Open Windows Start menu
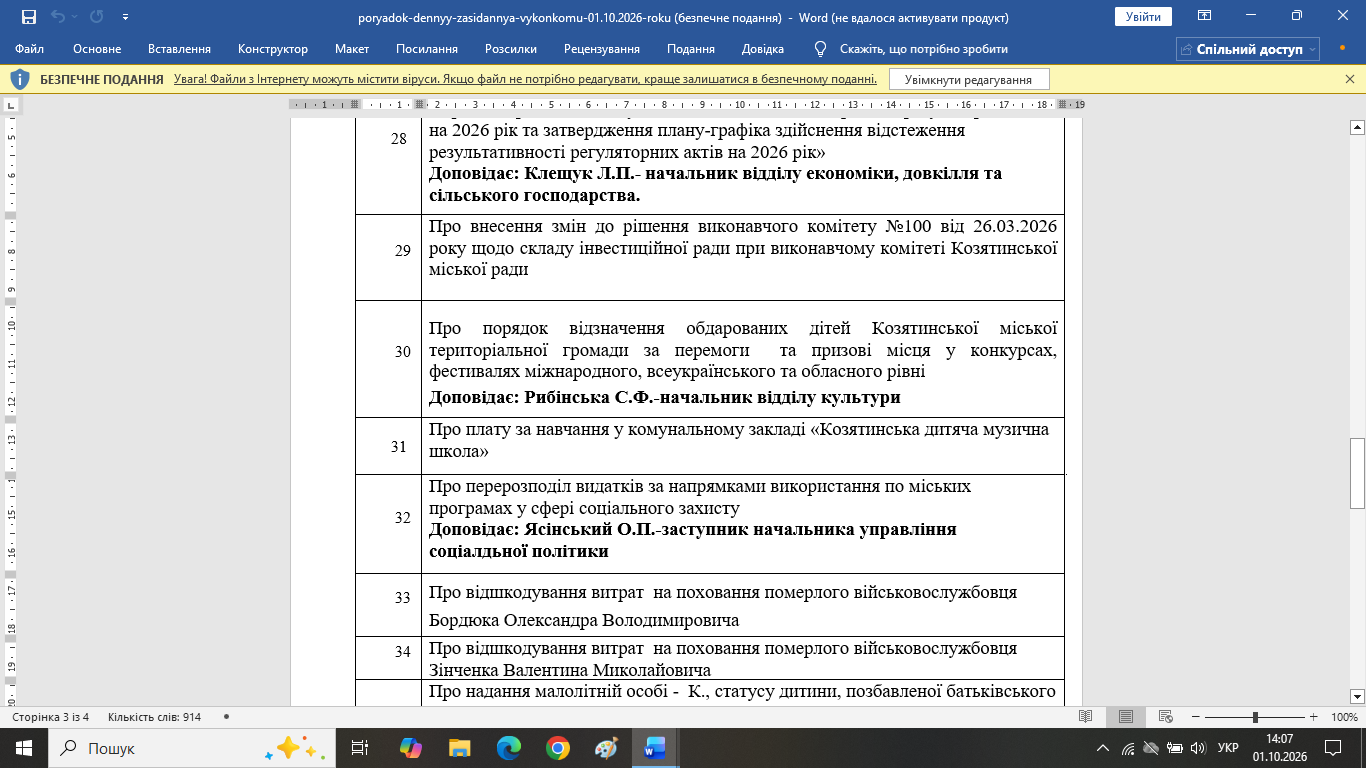The image size is (1366, 768). pyautogui.click(x=24, y=748)
